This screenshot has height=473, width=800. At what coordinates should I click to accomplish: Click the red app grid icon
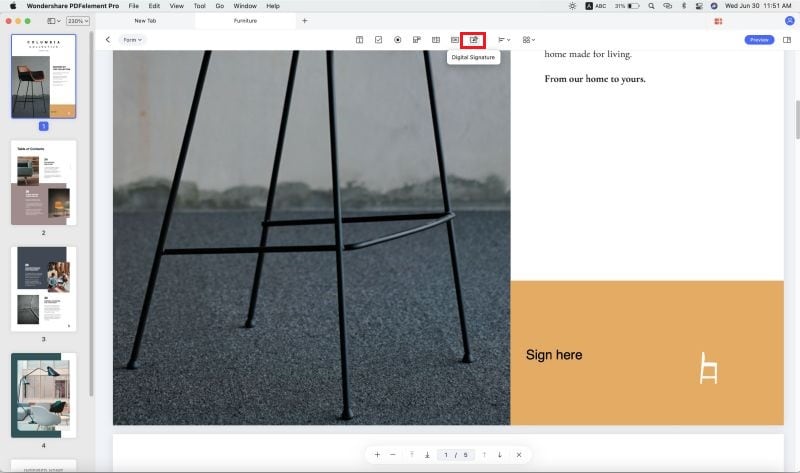click(718, 21)
